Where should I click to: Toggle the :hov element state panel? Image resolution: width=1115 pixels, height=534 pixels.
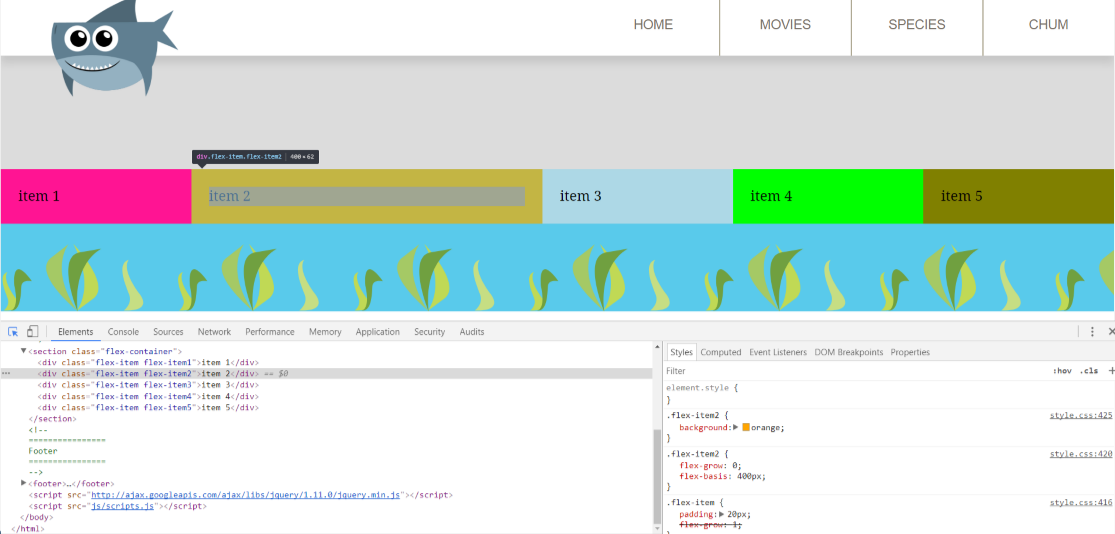coord(1062,371)
